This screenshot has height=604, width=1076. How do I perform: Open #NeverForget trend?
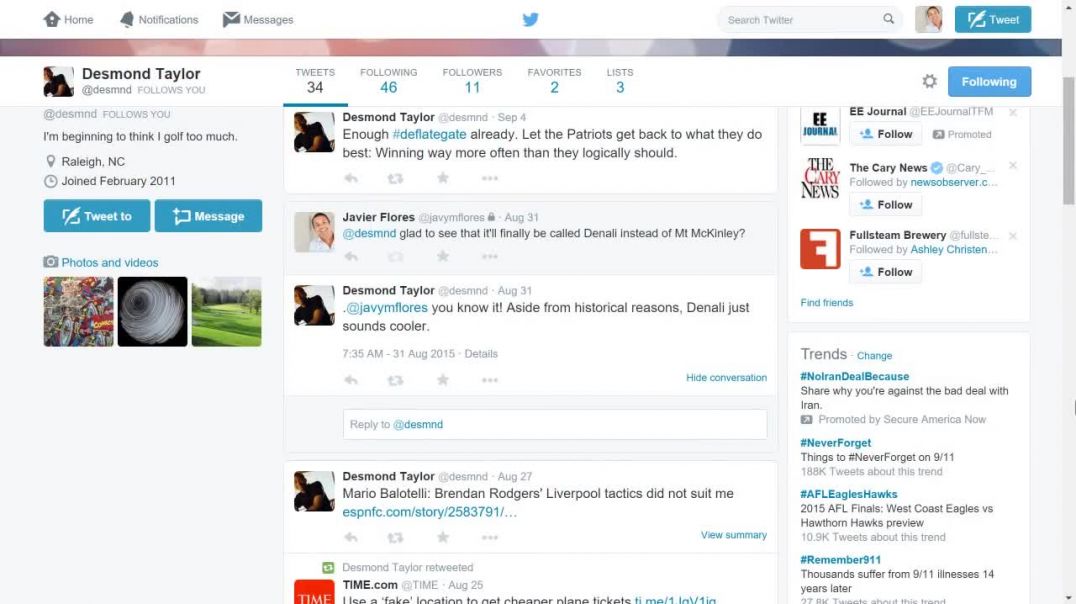point(835,443)
